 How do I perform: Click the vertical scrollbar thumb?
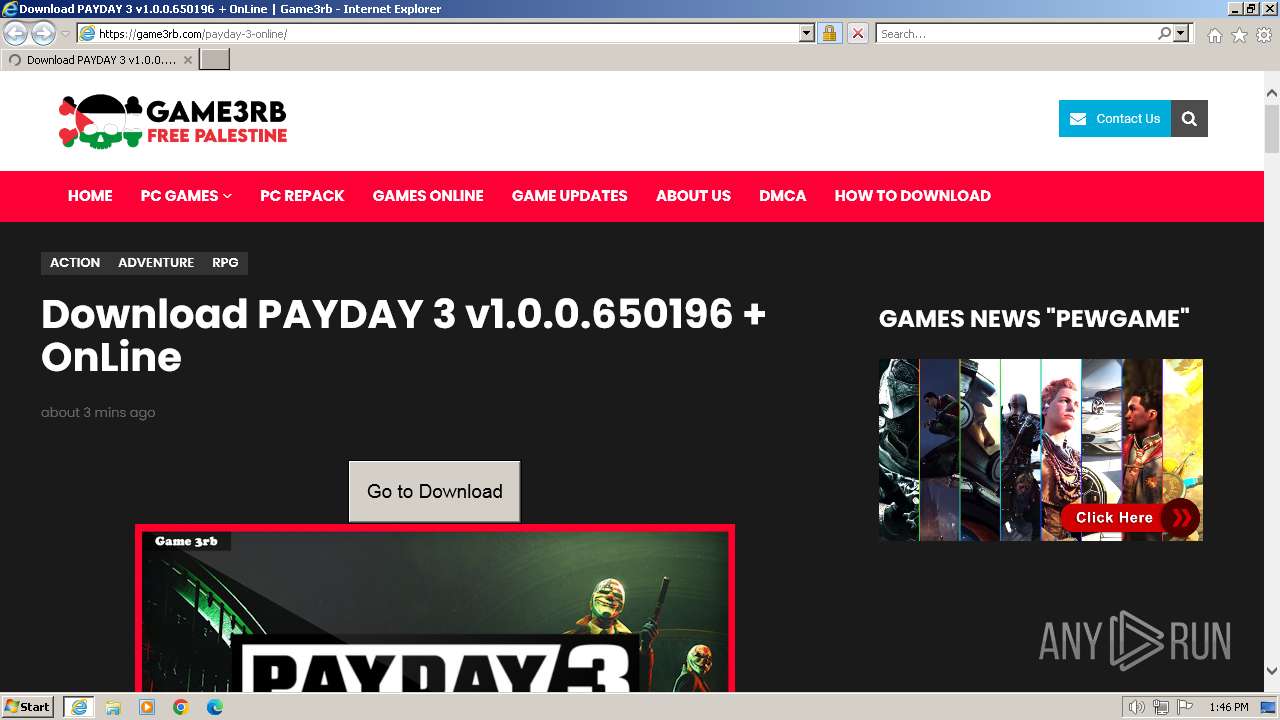point(1272,128)
